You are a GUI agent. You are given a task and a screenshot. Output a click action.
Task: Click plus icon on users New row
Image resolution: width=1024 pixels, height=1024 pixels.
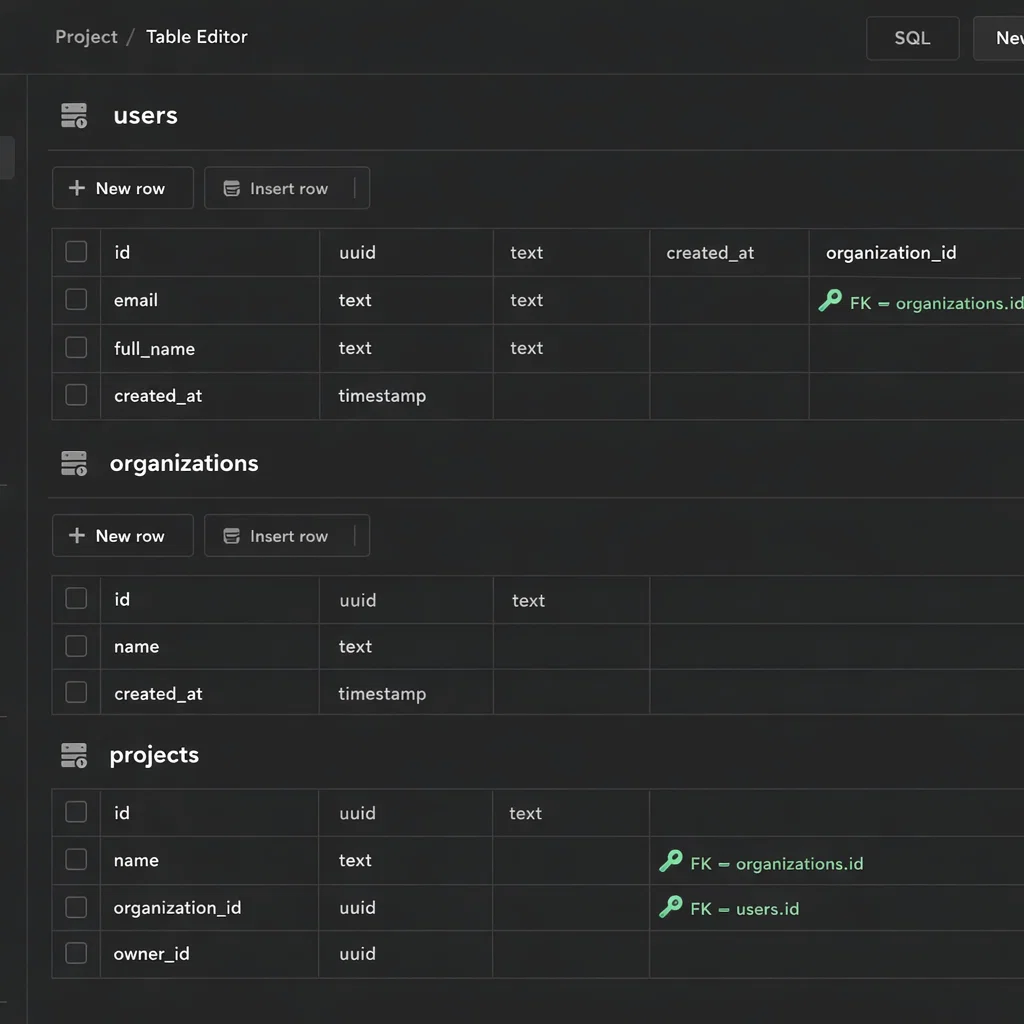[76, 188]
